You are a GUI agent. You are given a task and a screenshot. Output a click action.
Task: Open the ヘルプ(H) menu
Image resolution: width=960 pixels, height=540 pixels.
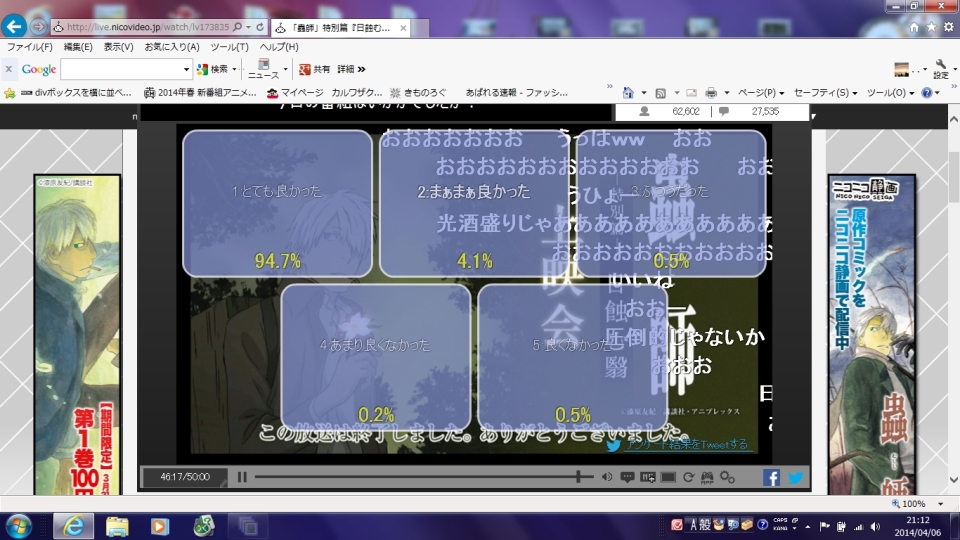(279, 47)
